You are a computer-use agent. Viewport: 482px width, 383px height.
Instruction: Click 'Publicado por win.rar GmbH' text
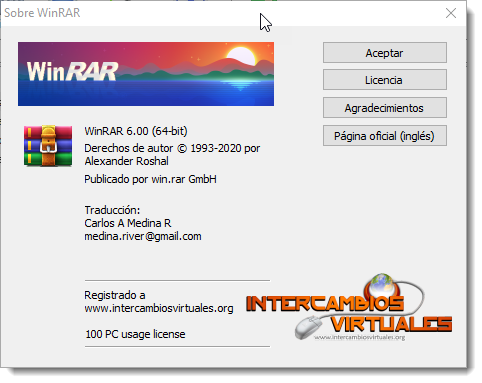pos(150,179)
